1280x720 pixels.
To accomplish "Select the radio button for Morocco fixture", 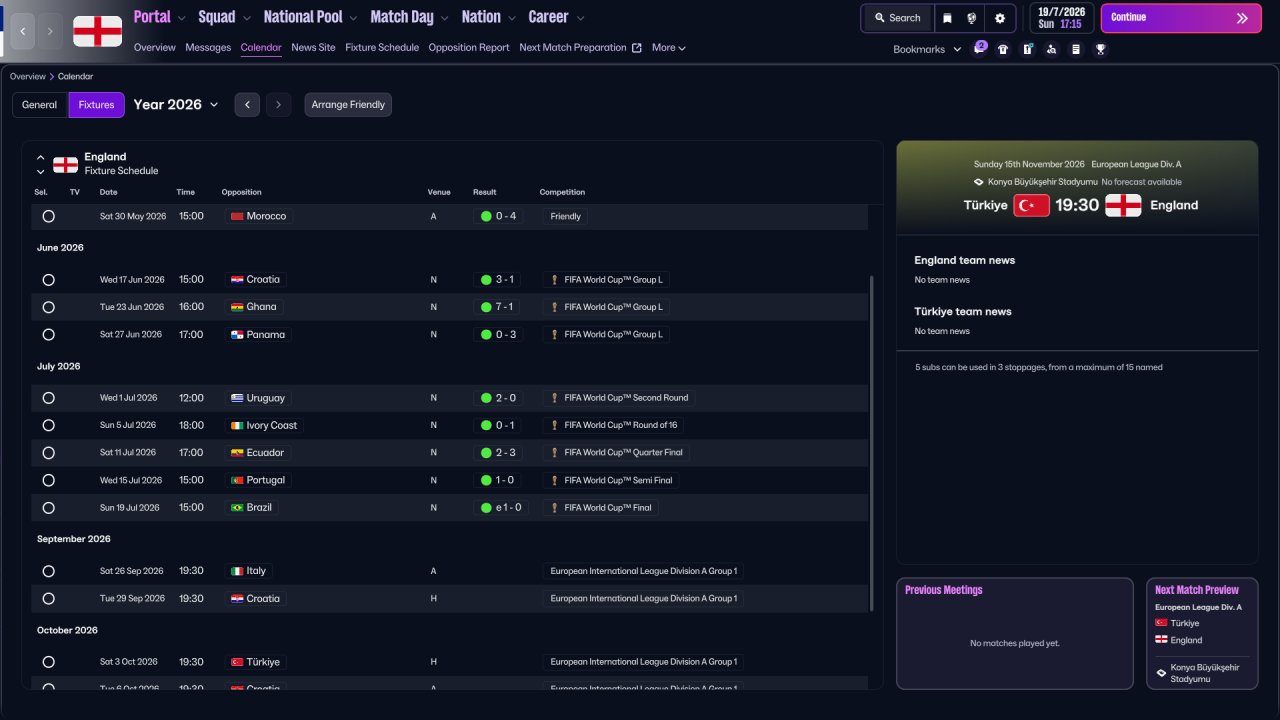I will [48, 216].
